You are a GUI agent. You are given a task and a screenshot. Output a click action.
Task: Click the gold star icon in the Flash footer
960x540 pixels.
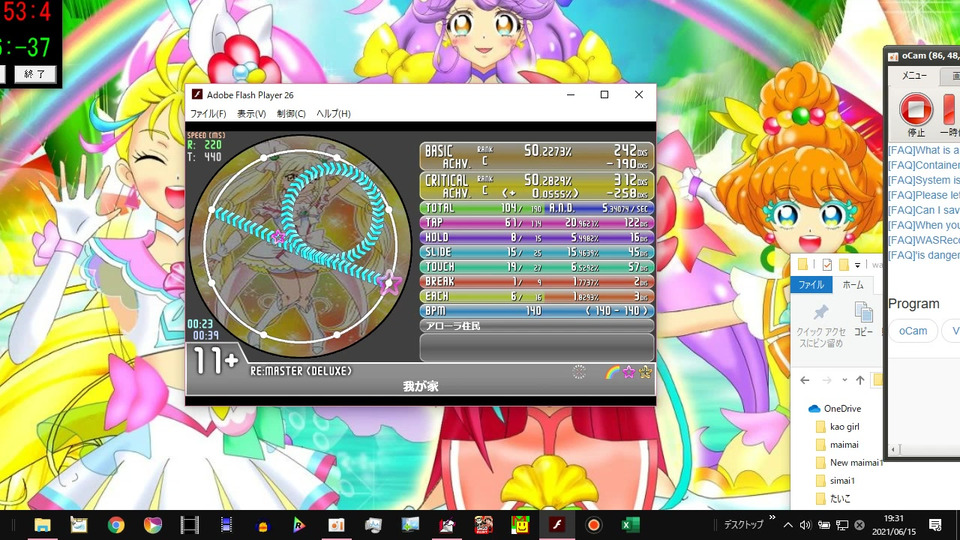(x=645, y=372)
